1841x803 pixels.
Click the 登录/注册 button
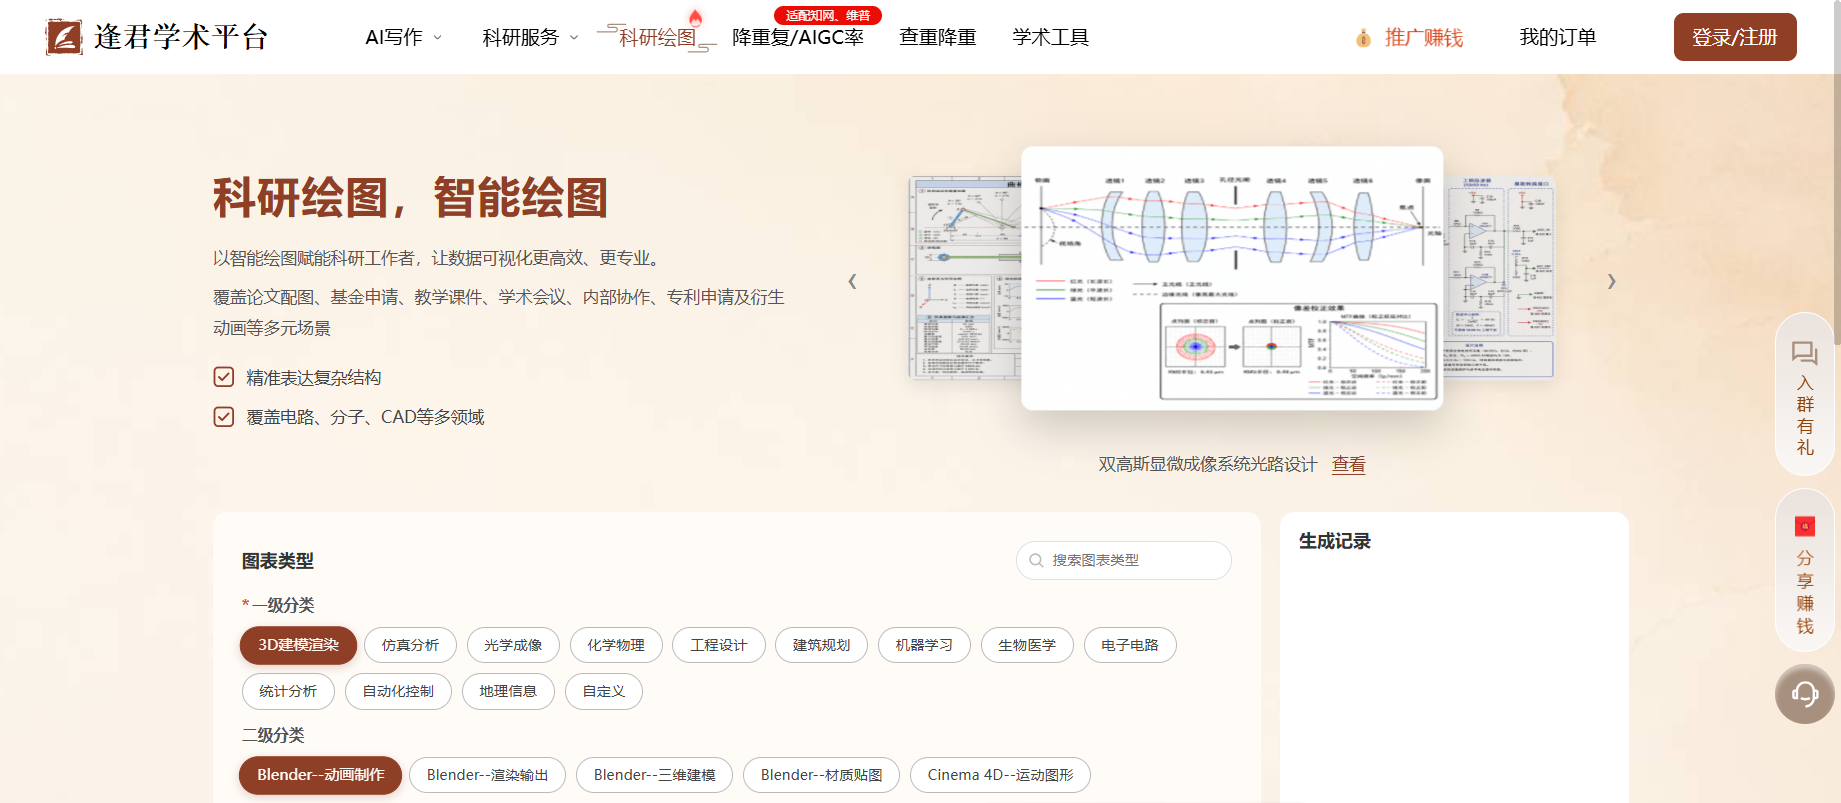point(1735,37)
